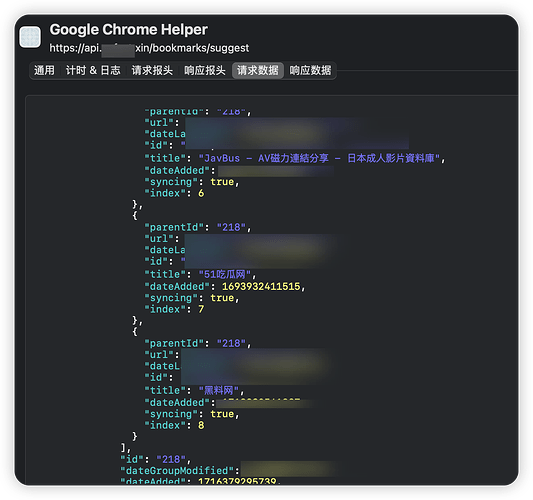Select the dateAdded value 1693932411515
The width and height of the screenshot is (533, 500).
coord(261,287)
